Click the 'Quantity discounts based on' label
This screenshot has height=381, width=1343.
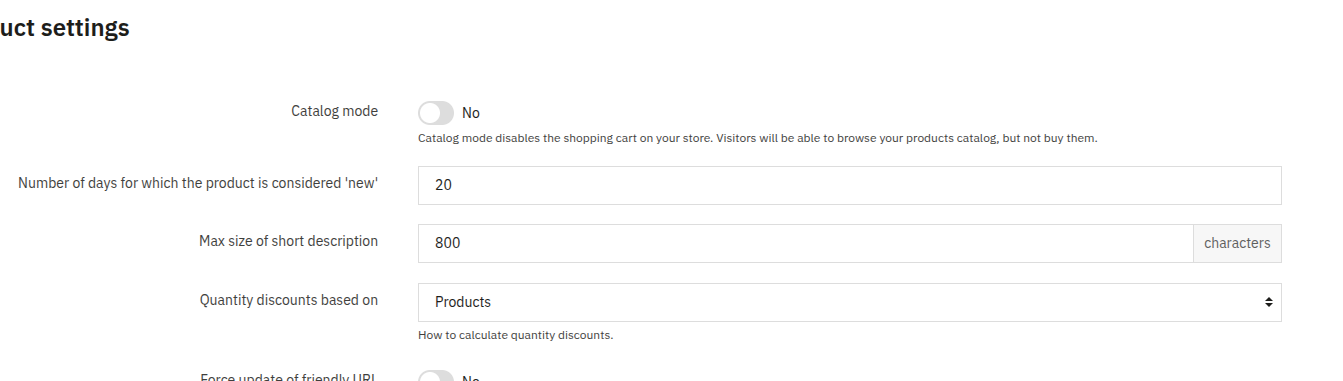(x=289, y=300)
